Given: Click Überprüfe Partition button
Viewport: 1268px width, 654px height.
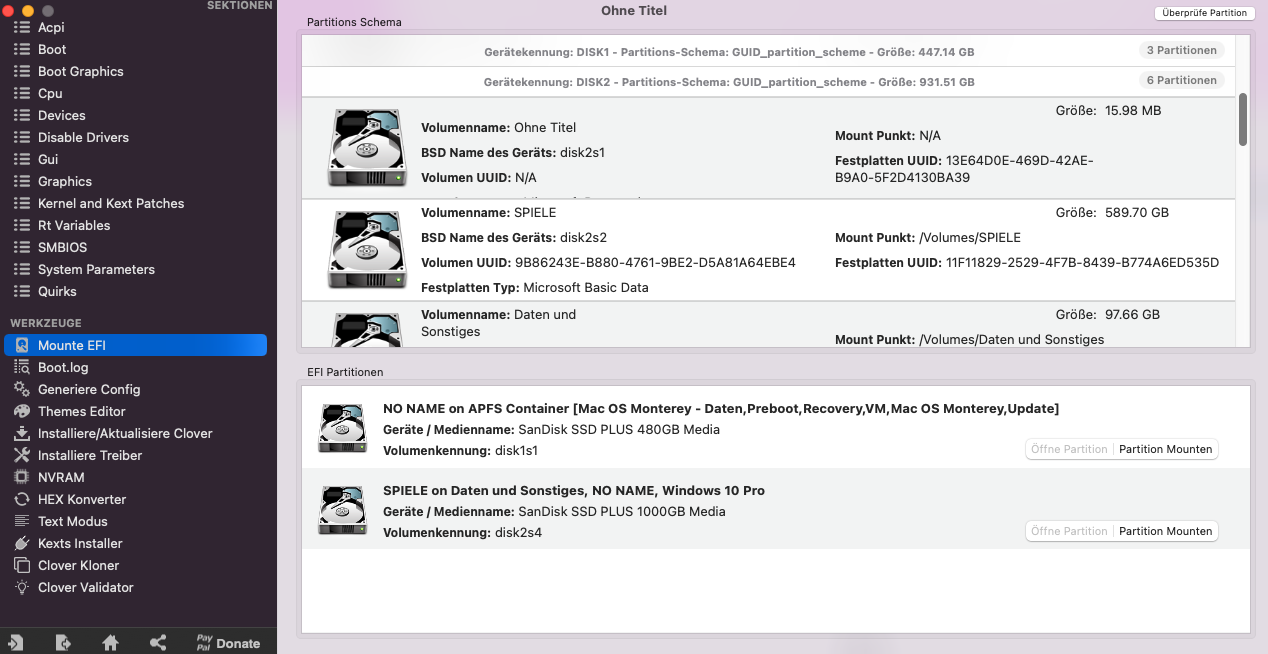Looking at the screenshot, I should (x=1204, y=13).
